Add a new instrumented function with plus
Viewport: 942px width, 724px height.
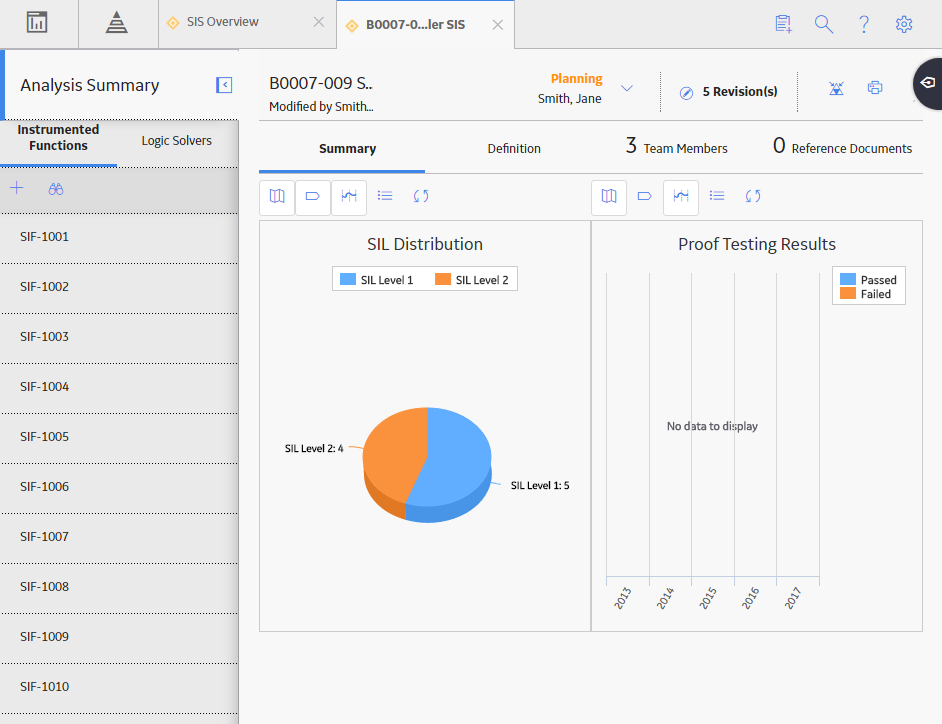pos(17,188)
